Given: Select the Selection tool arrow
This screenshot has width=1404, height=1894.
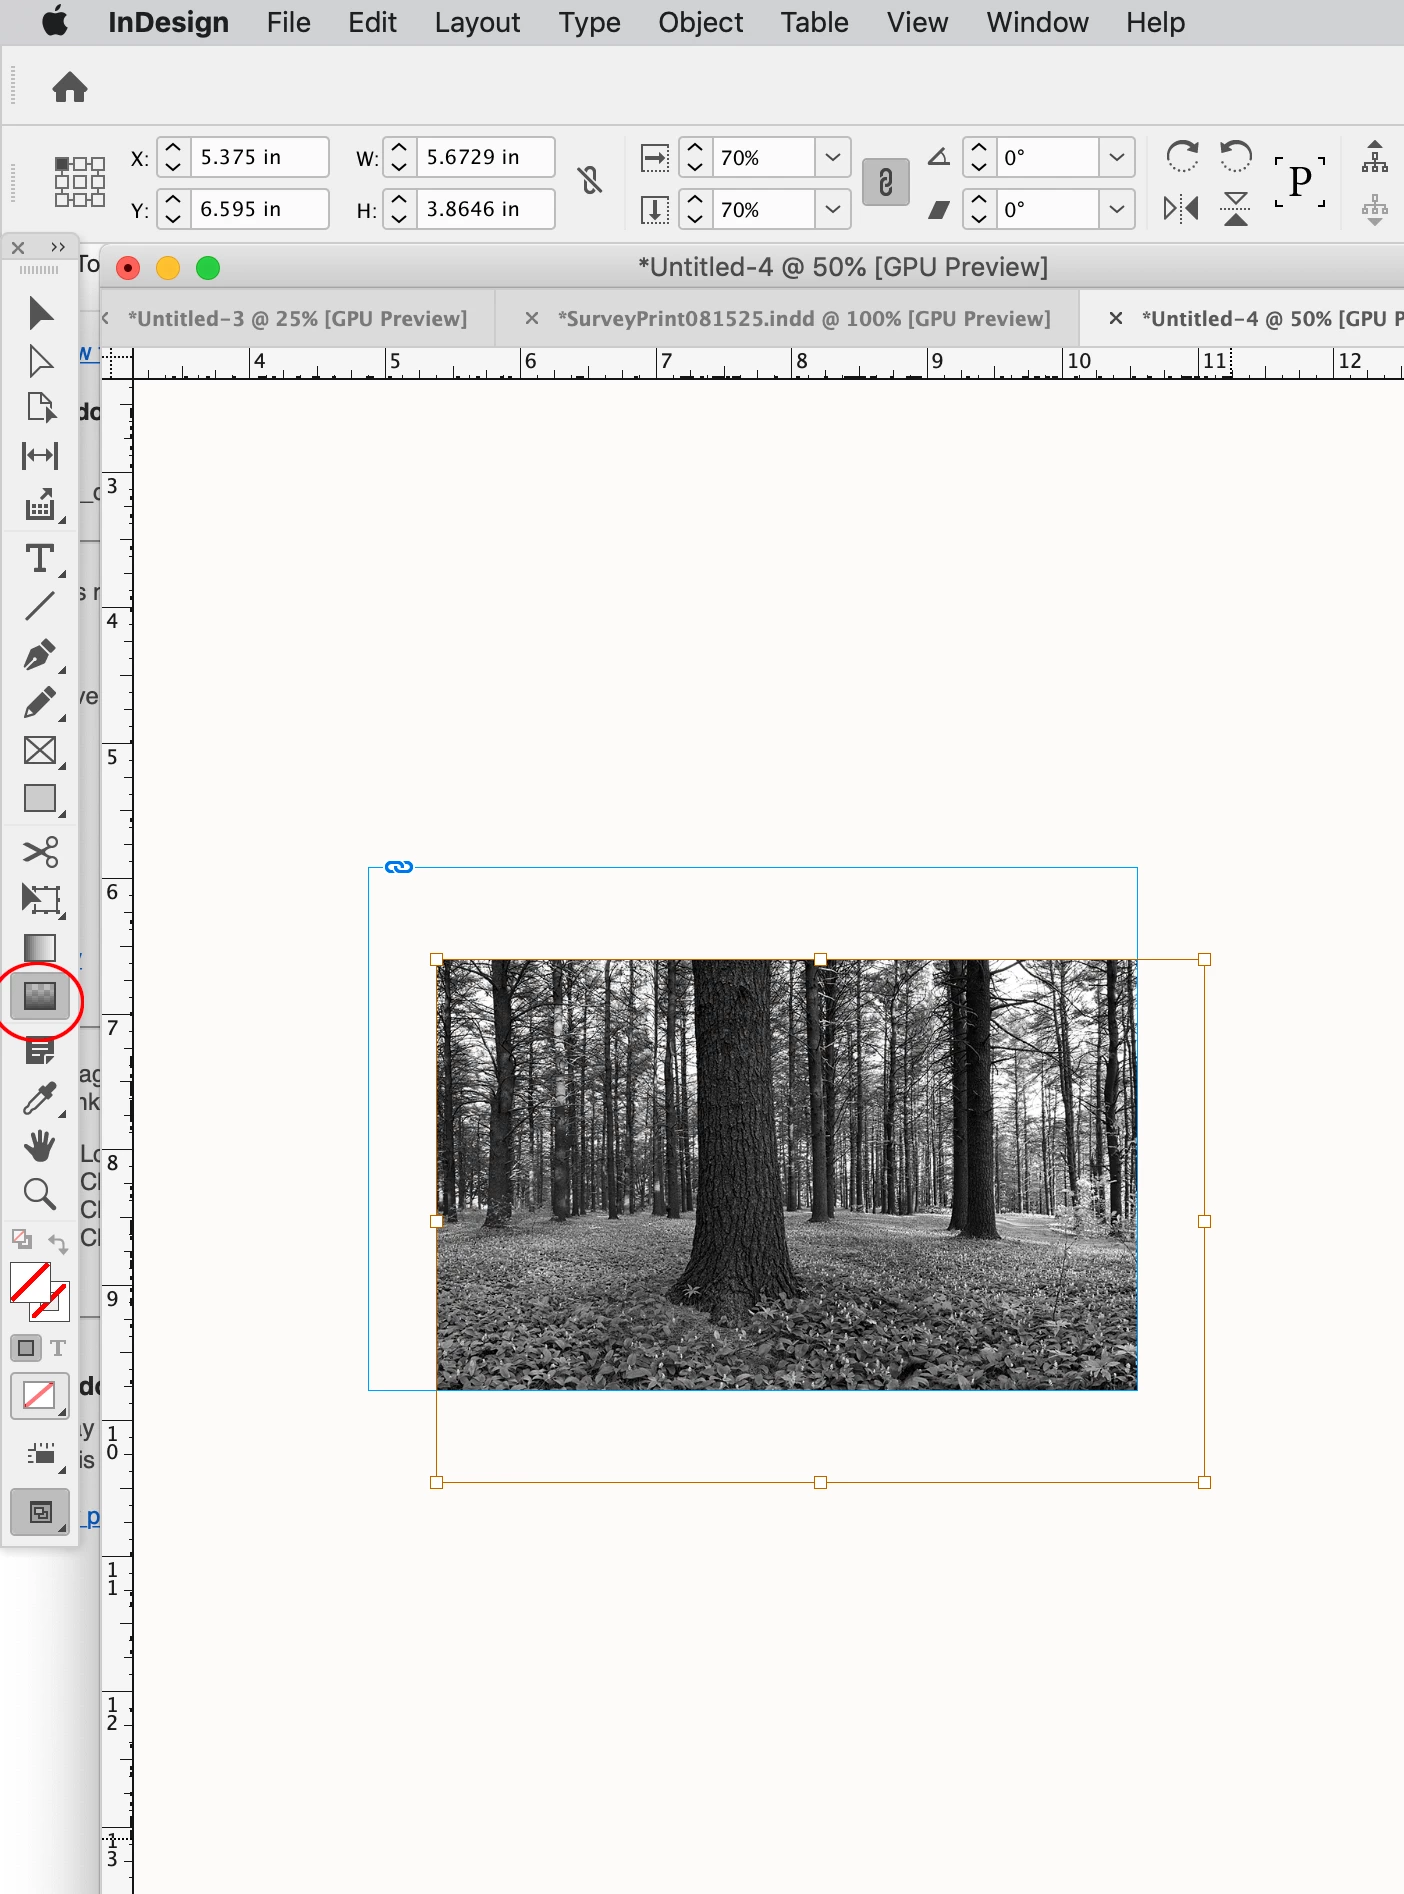Looking at the screenshot, I should (40, 313).
